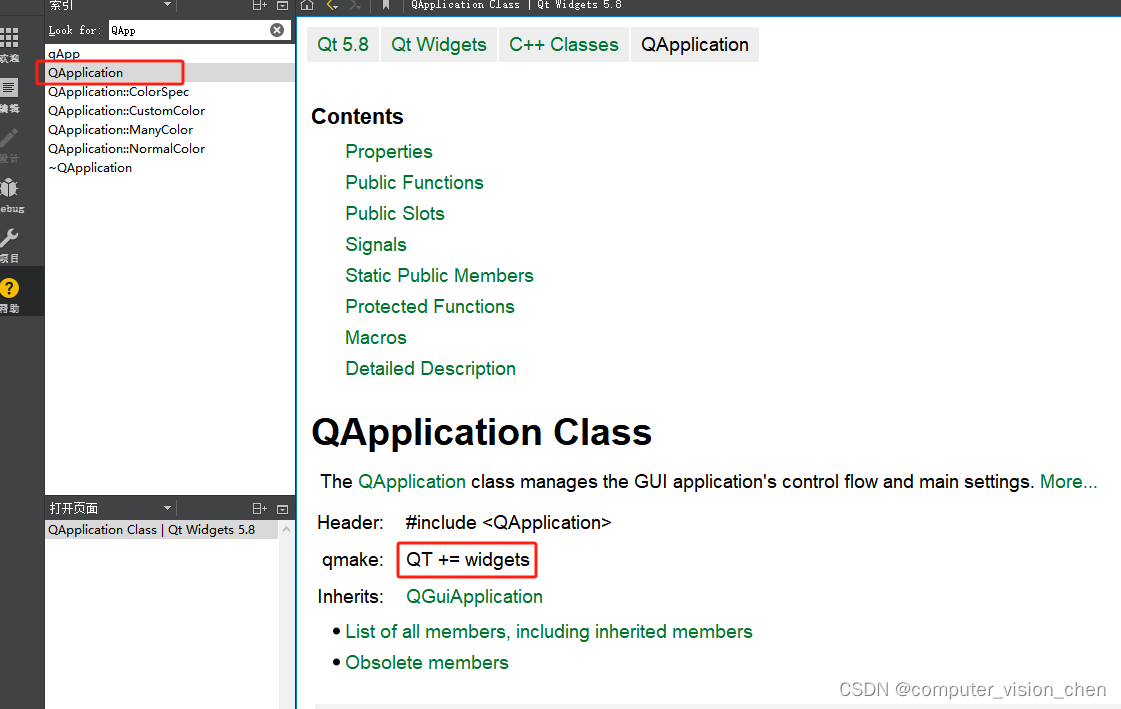
Task: Split the index panel
Action: 260,5
